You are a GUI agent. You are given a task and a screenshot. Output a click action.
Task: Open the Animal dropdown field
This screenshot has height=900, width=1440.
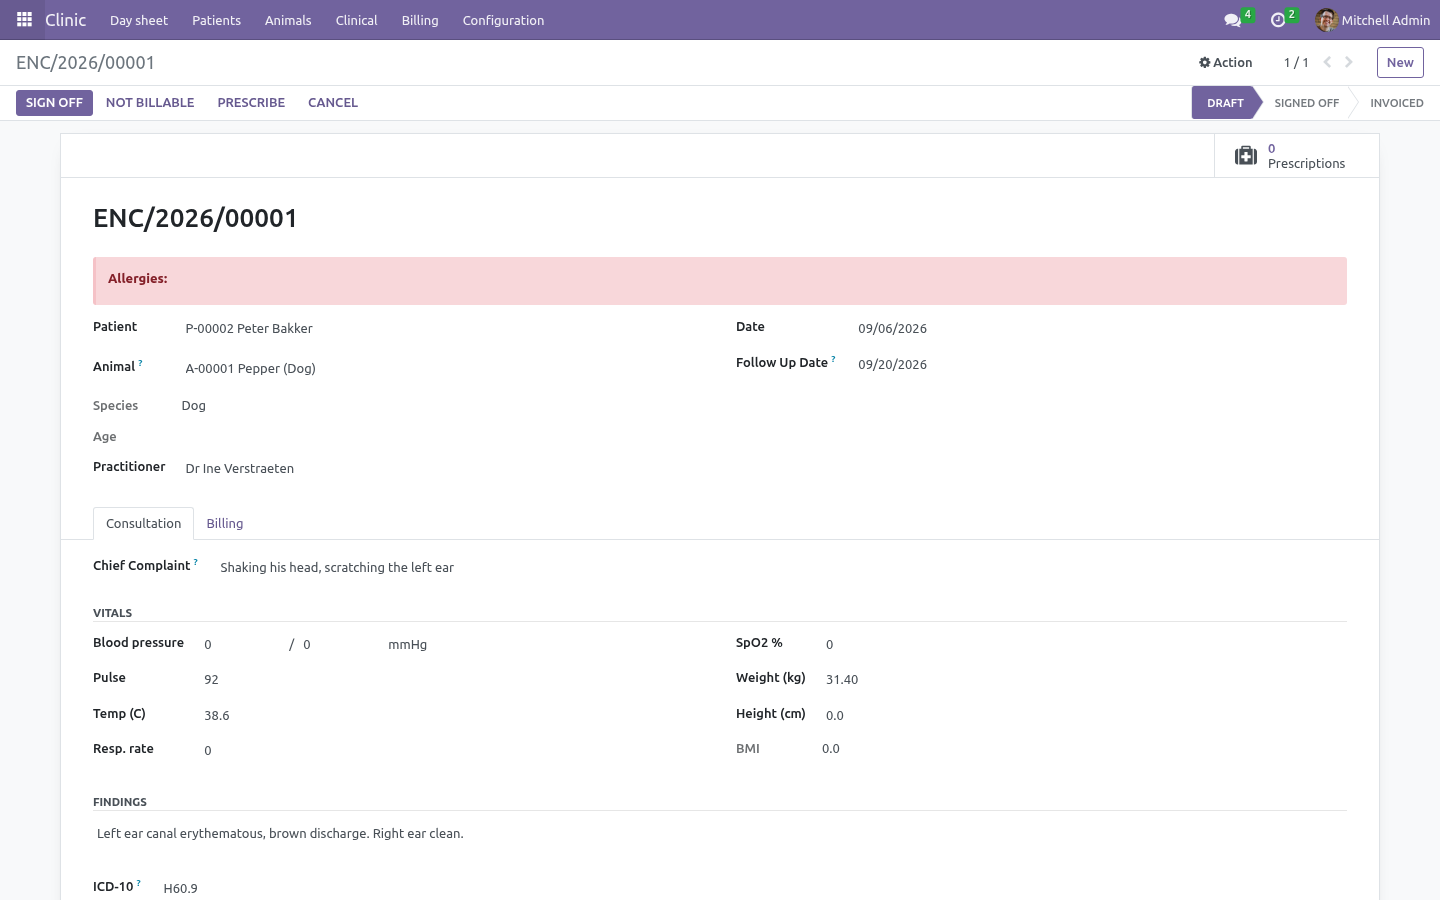[x=442, y=368]
